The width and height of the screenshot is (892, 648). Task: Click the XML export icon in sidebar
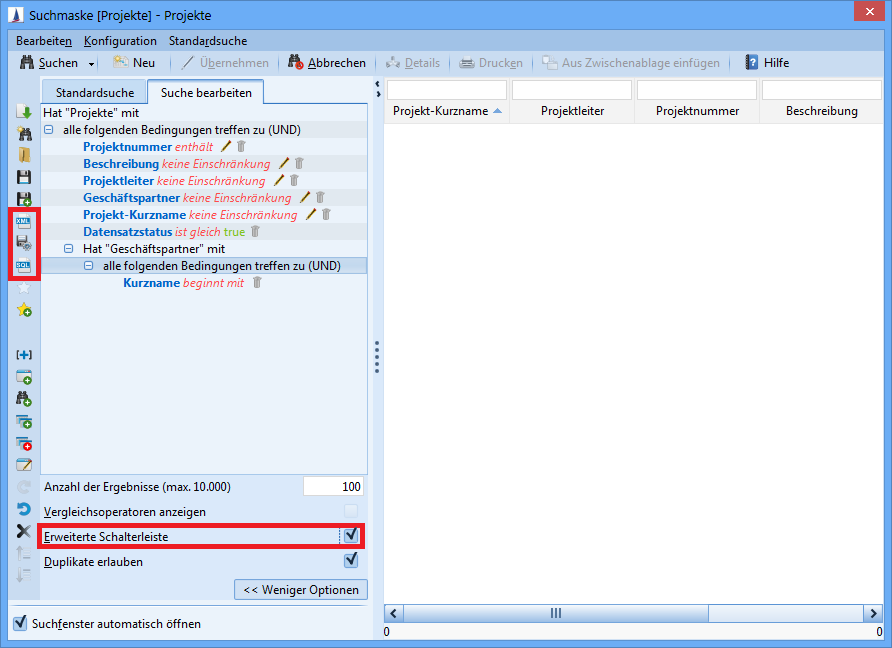tap(24, 221)
